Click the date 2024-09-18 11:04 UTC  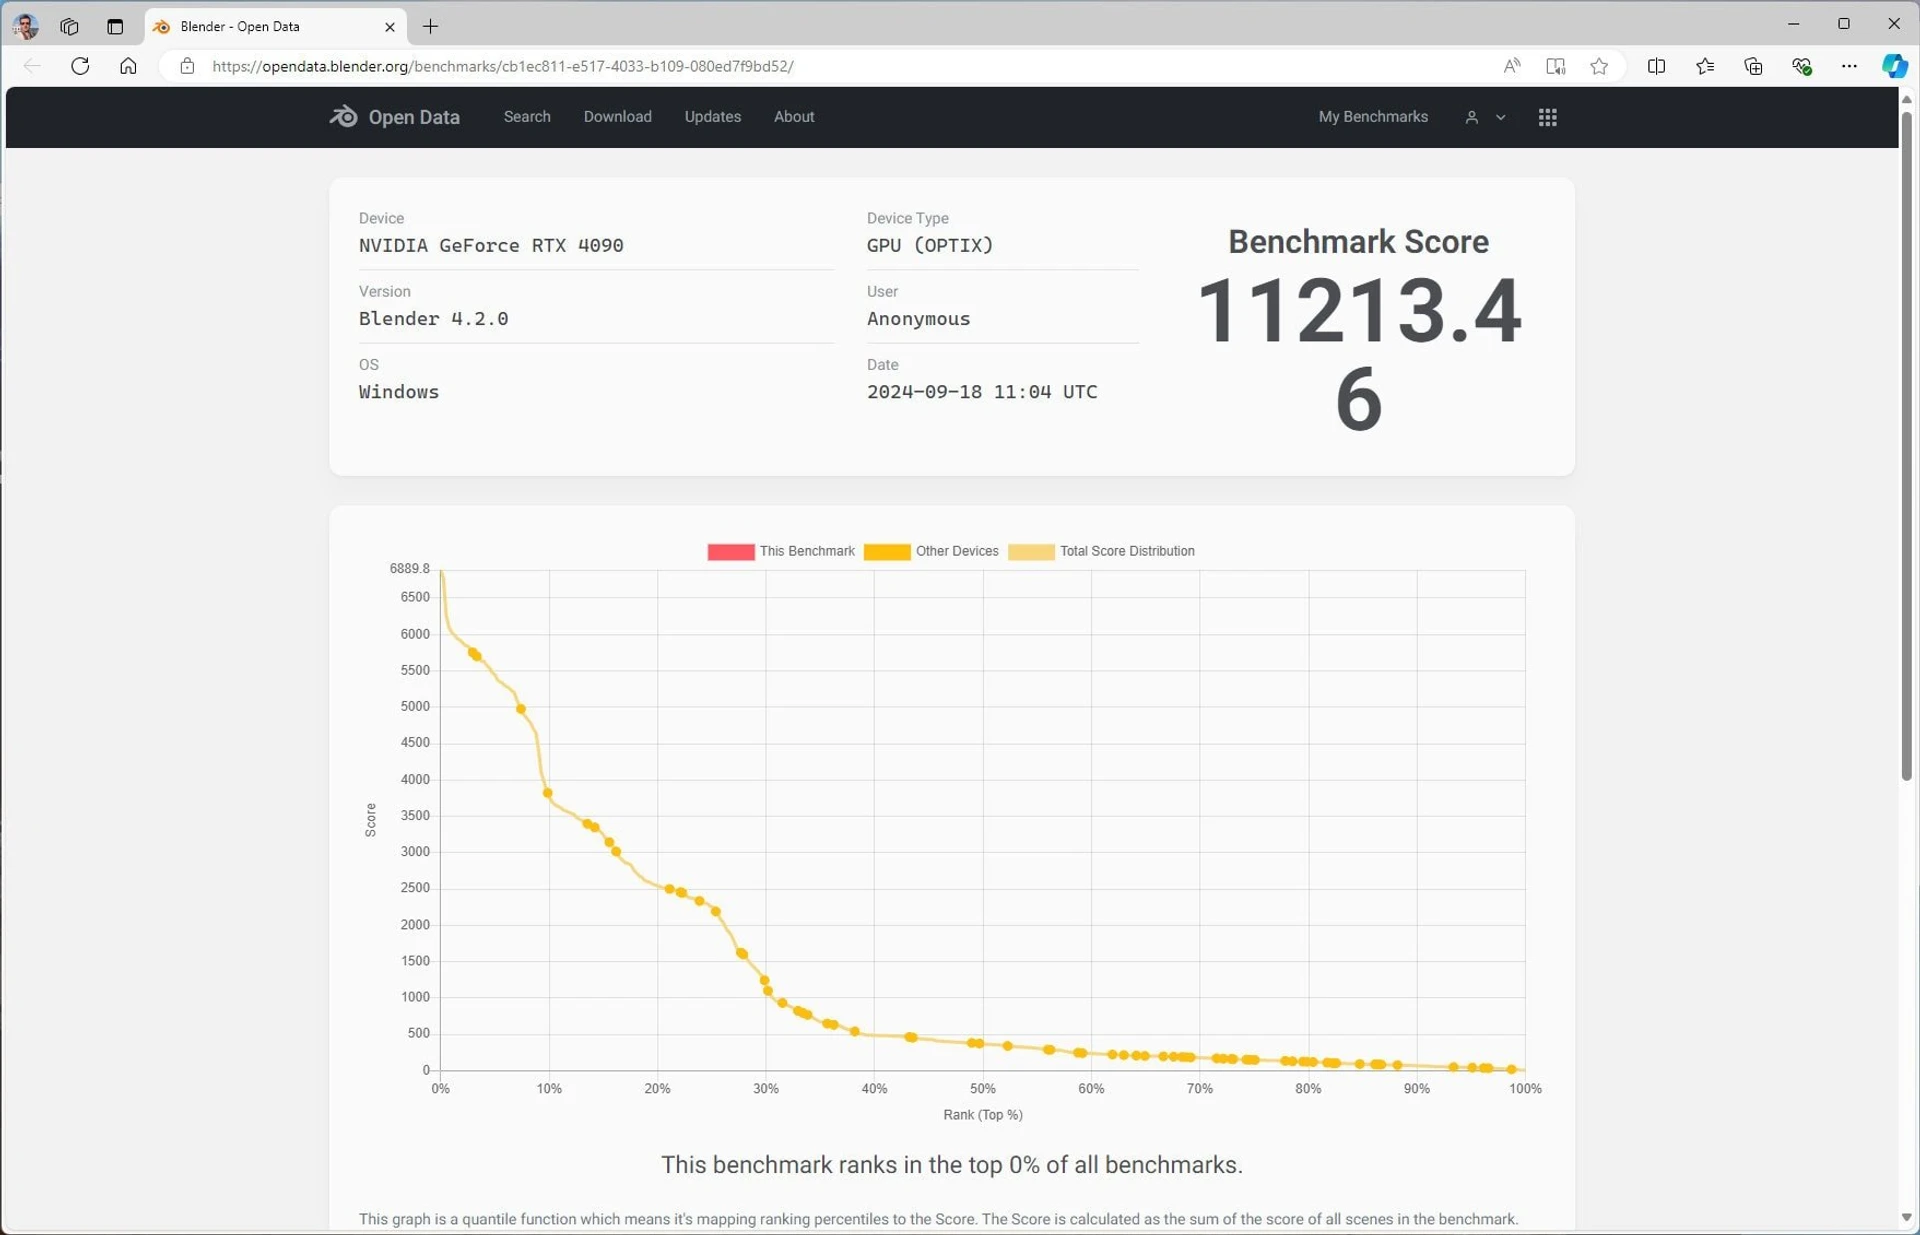(982, 392)
